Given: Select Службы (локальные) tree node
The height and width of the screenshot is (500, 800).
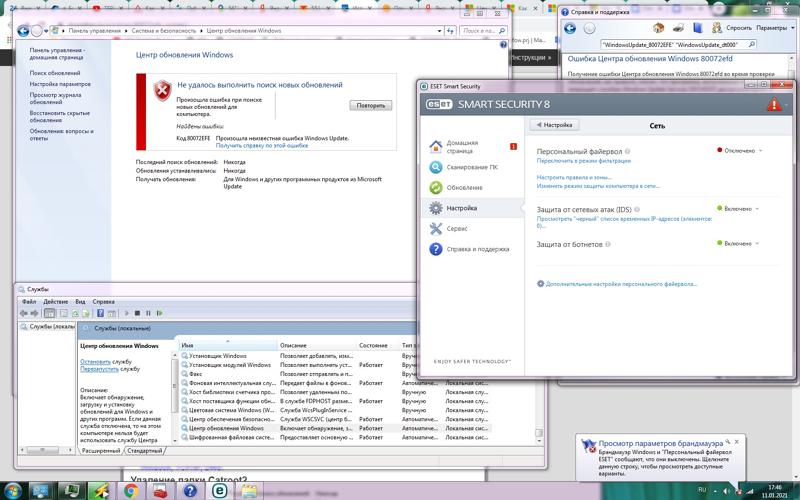Looking at the screenshot, I should coord(48,327).
